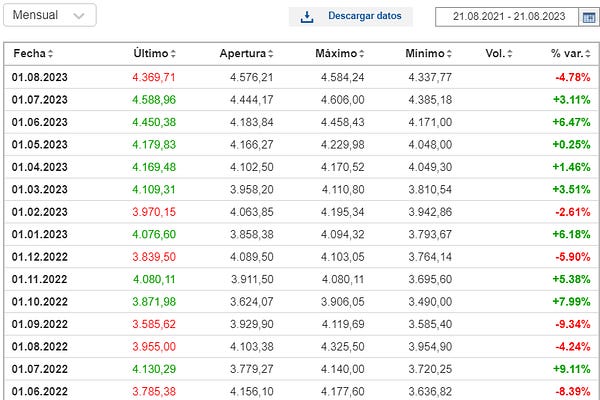The width and height of the screenshot is (600, 400).
Task: Select the date 01.11.2022
Action: [x=39, y=279]
